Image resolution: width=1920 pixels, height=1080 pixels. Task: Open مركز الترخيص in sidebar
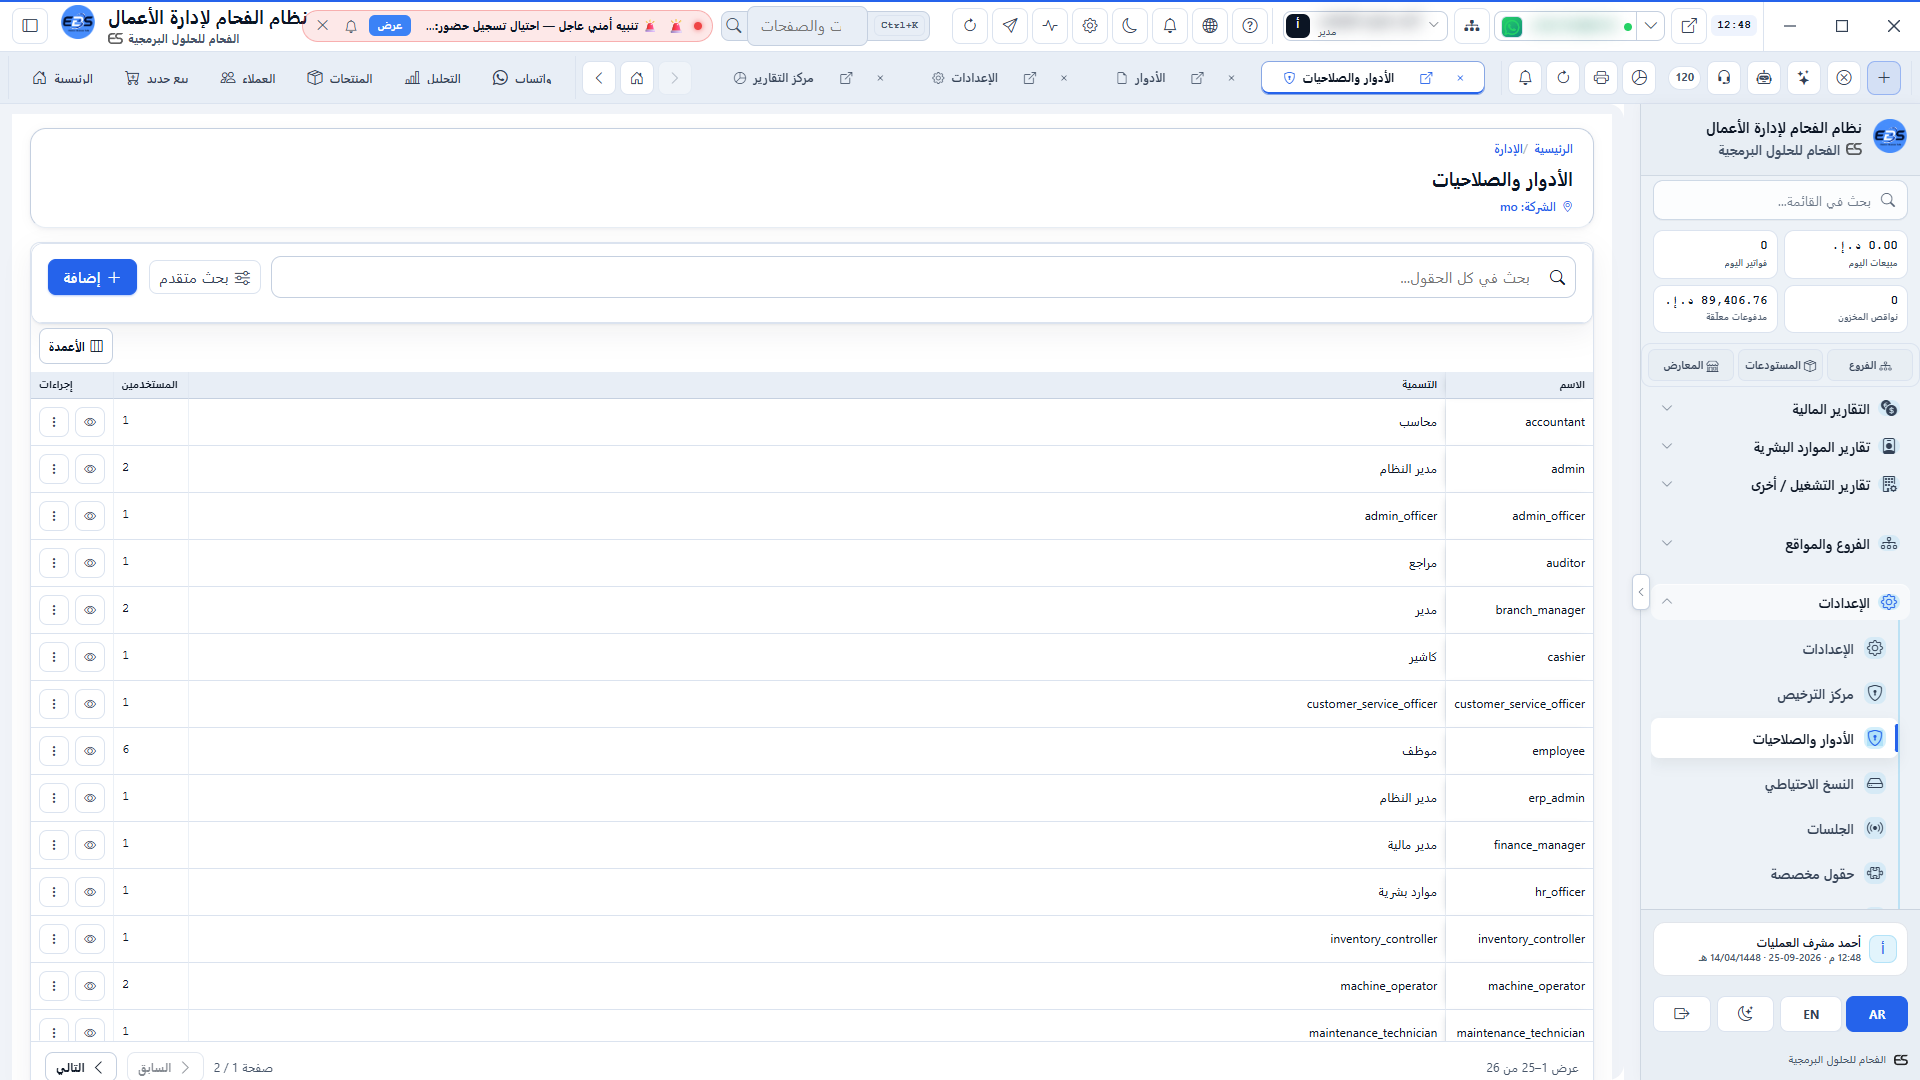click(1775, 694)
